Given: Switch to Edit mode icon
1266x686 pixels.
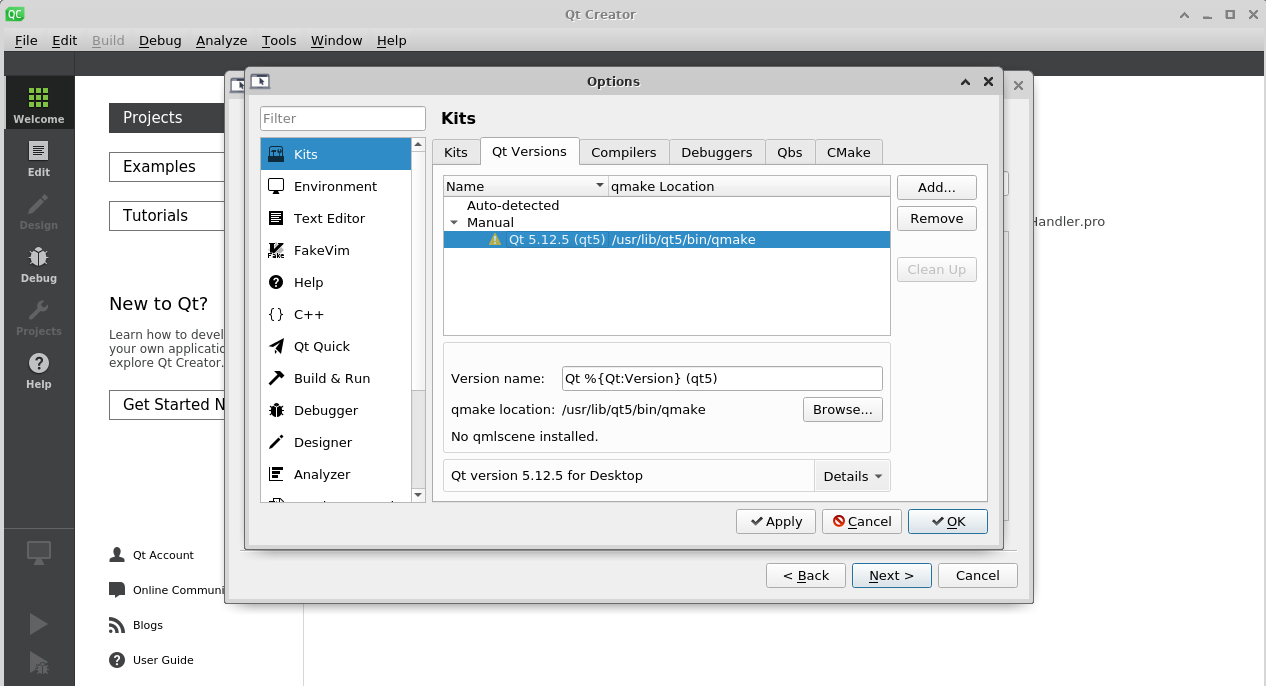Looking at the screenshot, I should pyautogui.click(x=38, y=151).
